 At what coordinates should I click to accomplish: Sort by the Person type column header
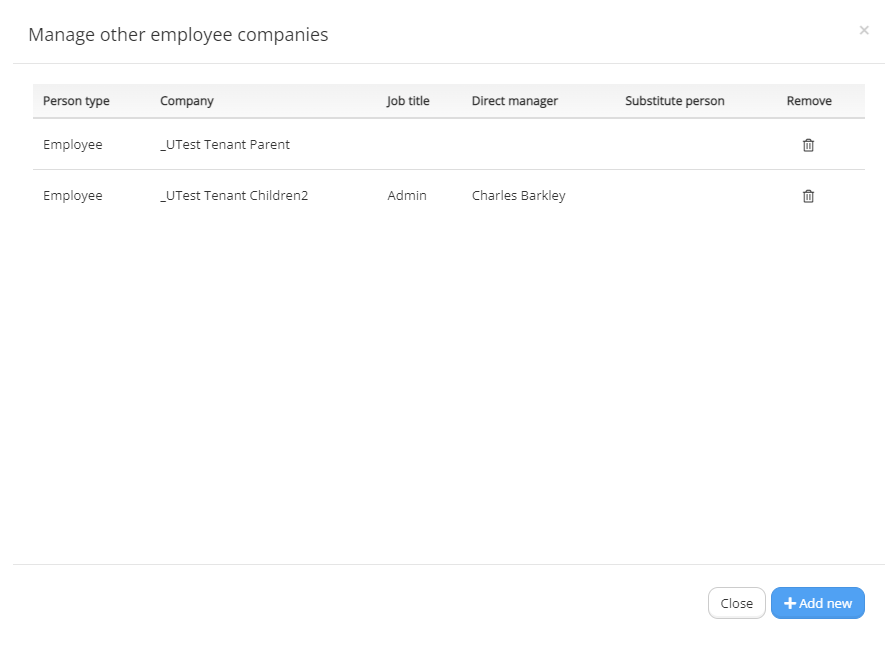click(77, 101)
